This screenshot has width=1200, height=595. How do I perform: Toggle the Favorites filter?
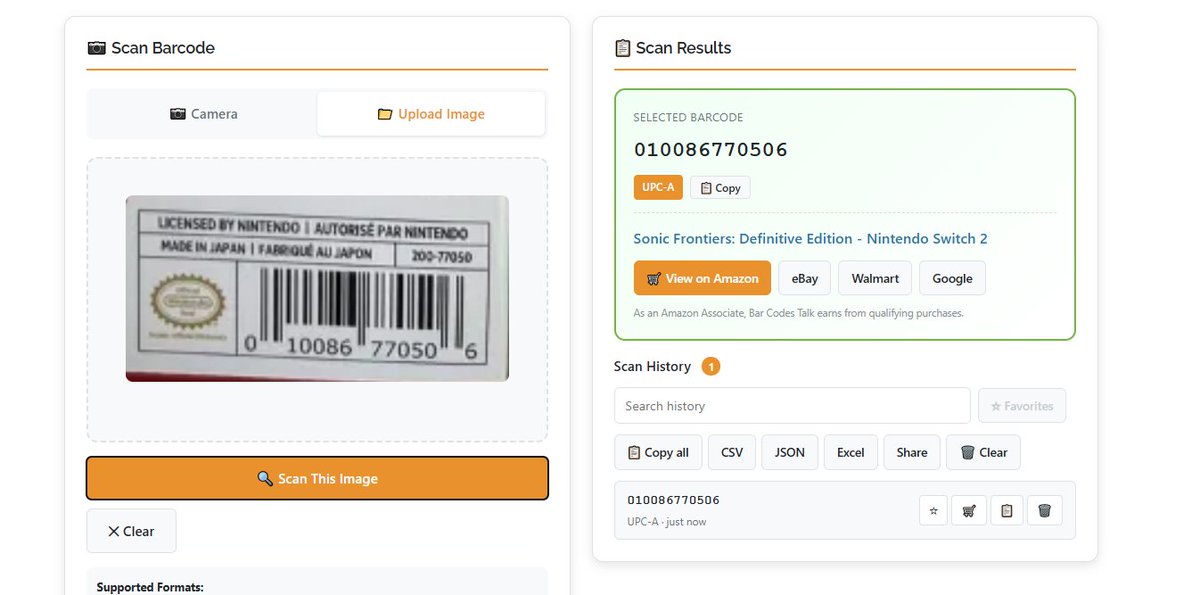[1022, 406]
